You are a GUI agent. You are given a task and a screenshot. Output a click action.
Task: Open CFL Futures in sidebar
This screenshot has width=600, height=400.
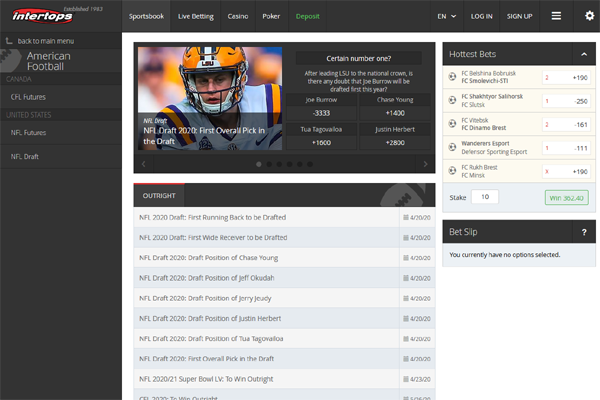pyautogui.click(x=61, y=97)
